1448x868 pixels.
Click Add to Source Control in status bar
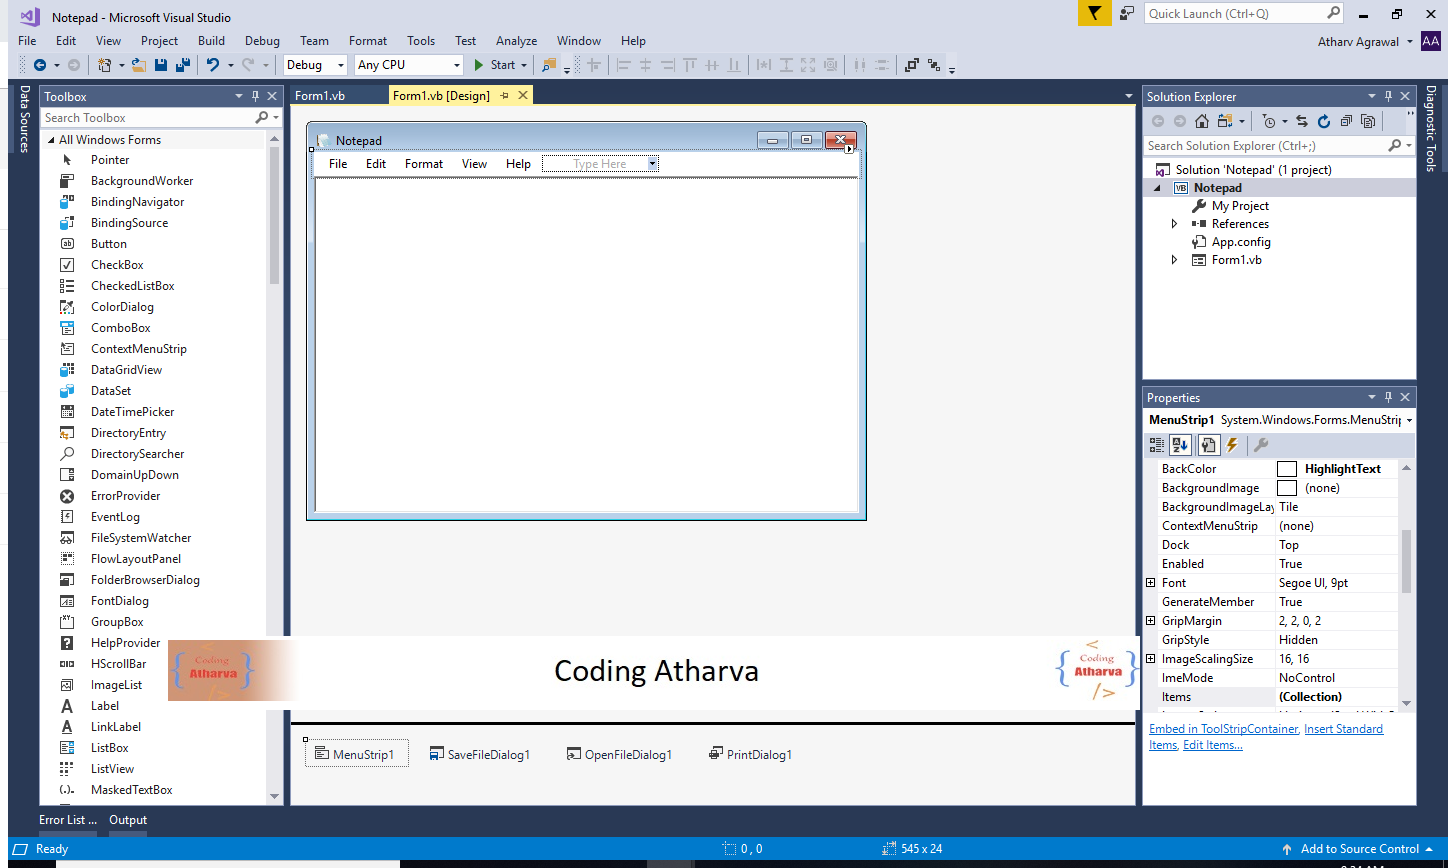click(1359, 849)
